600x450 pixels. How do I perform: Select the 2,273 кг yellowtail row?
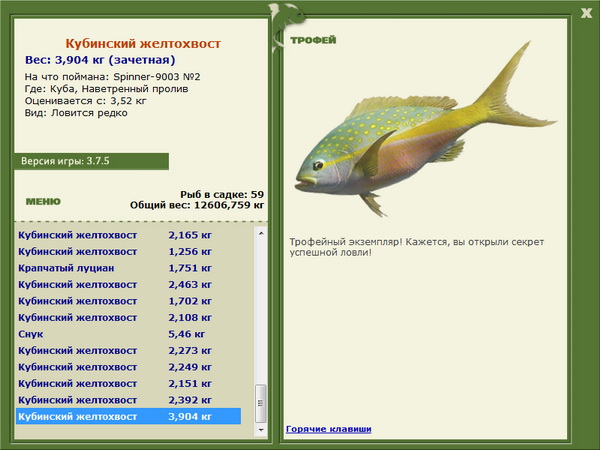[x=128, y=350]
